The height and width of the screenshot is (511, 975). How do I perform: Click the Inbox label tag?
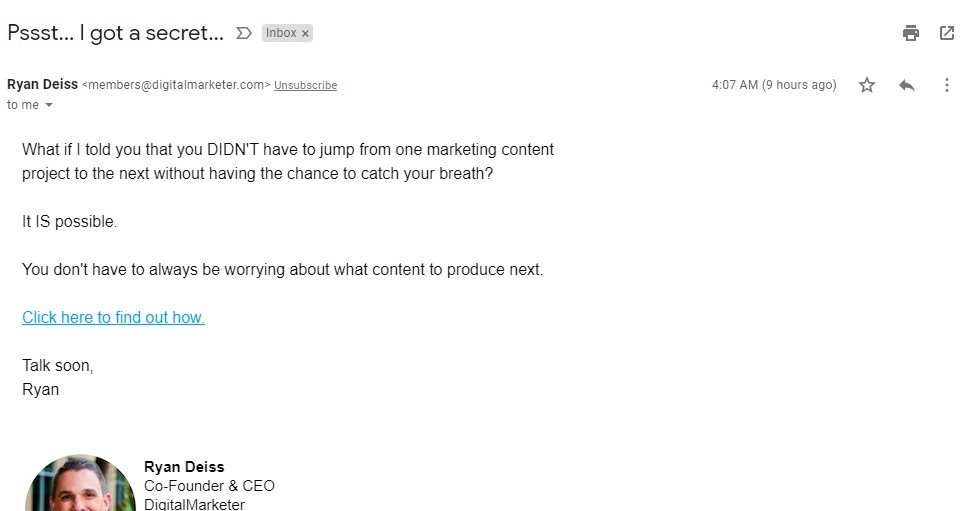281,33
